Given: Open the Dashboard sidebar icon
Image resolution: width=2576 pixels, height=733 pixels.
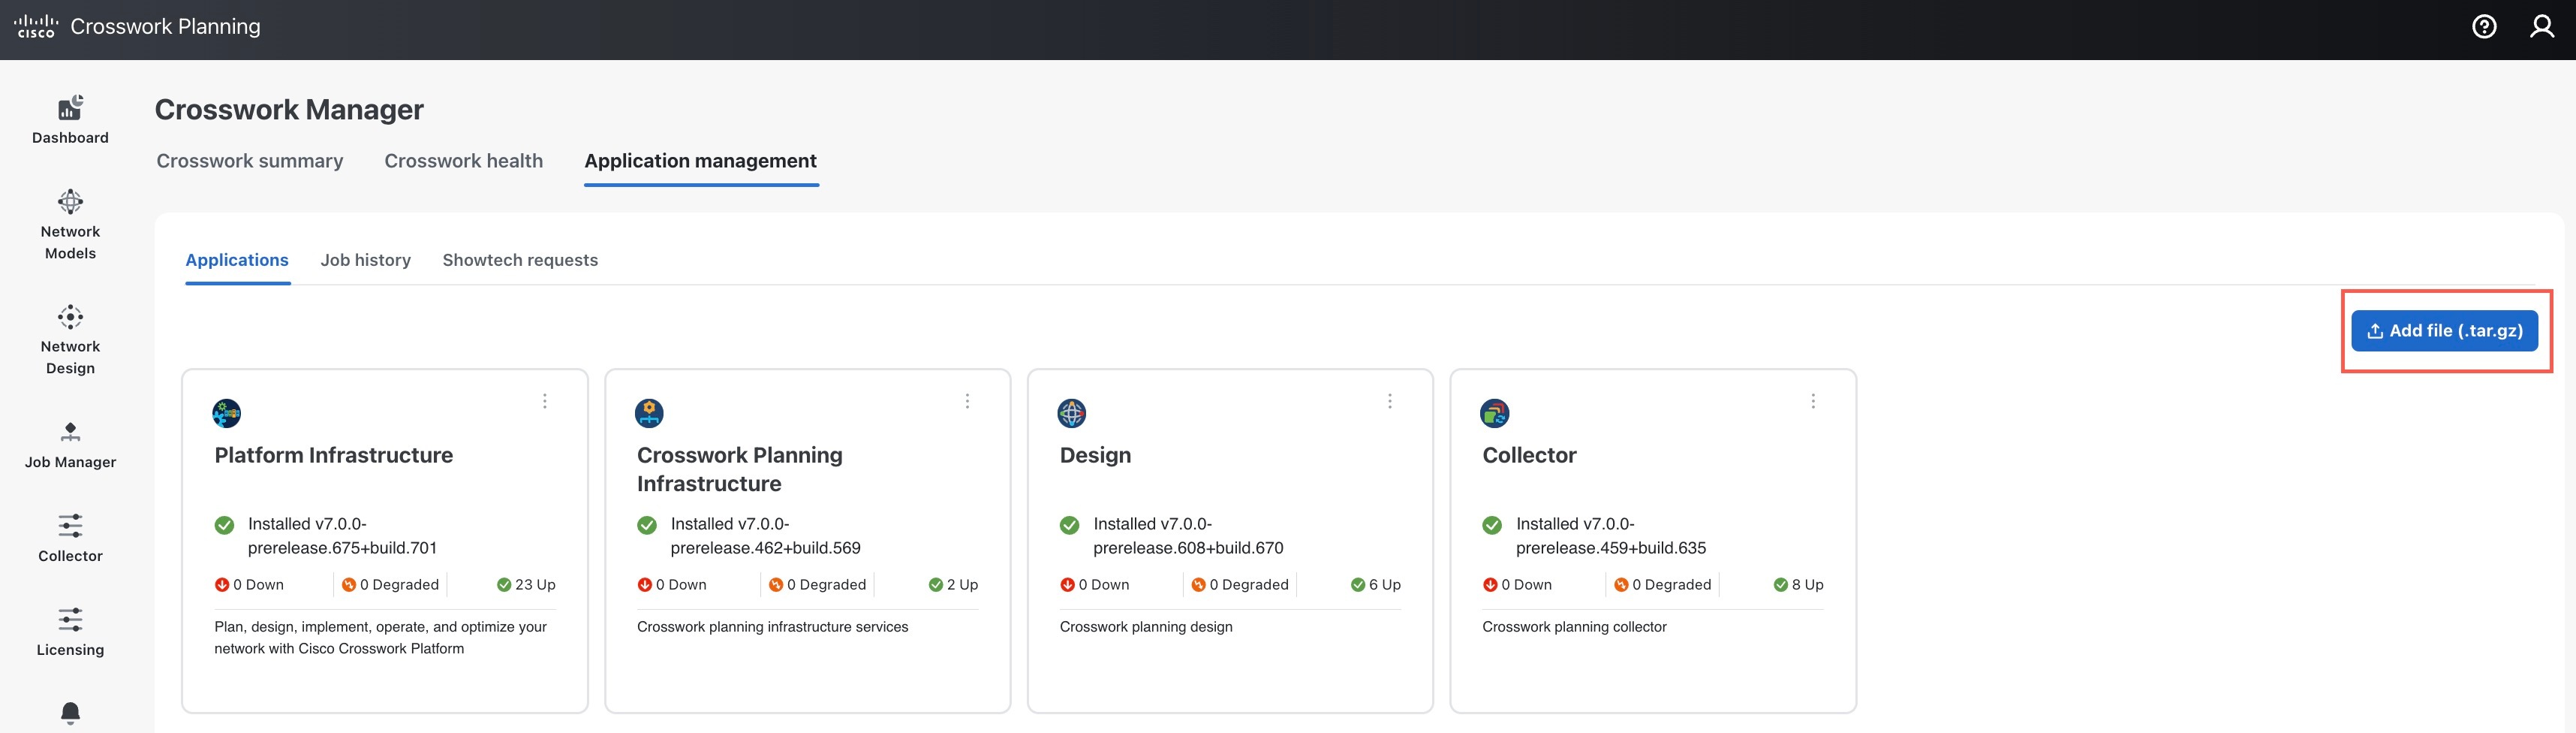Looking at the screenshot, I should pos(70,107).
